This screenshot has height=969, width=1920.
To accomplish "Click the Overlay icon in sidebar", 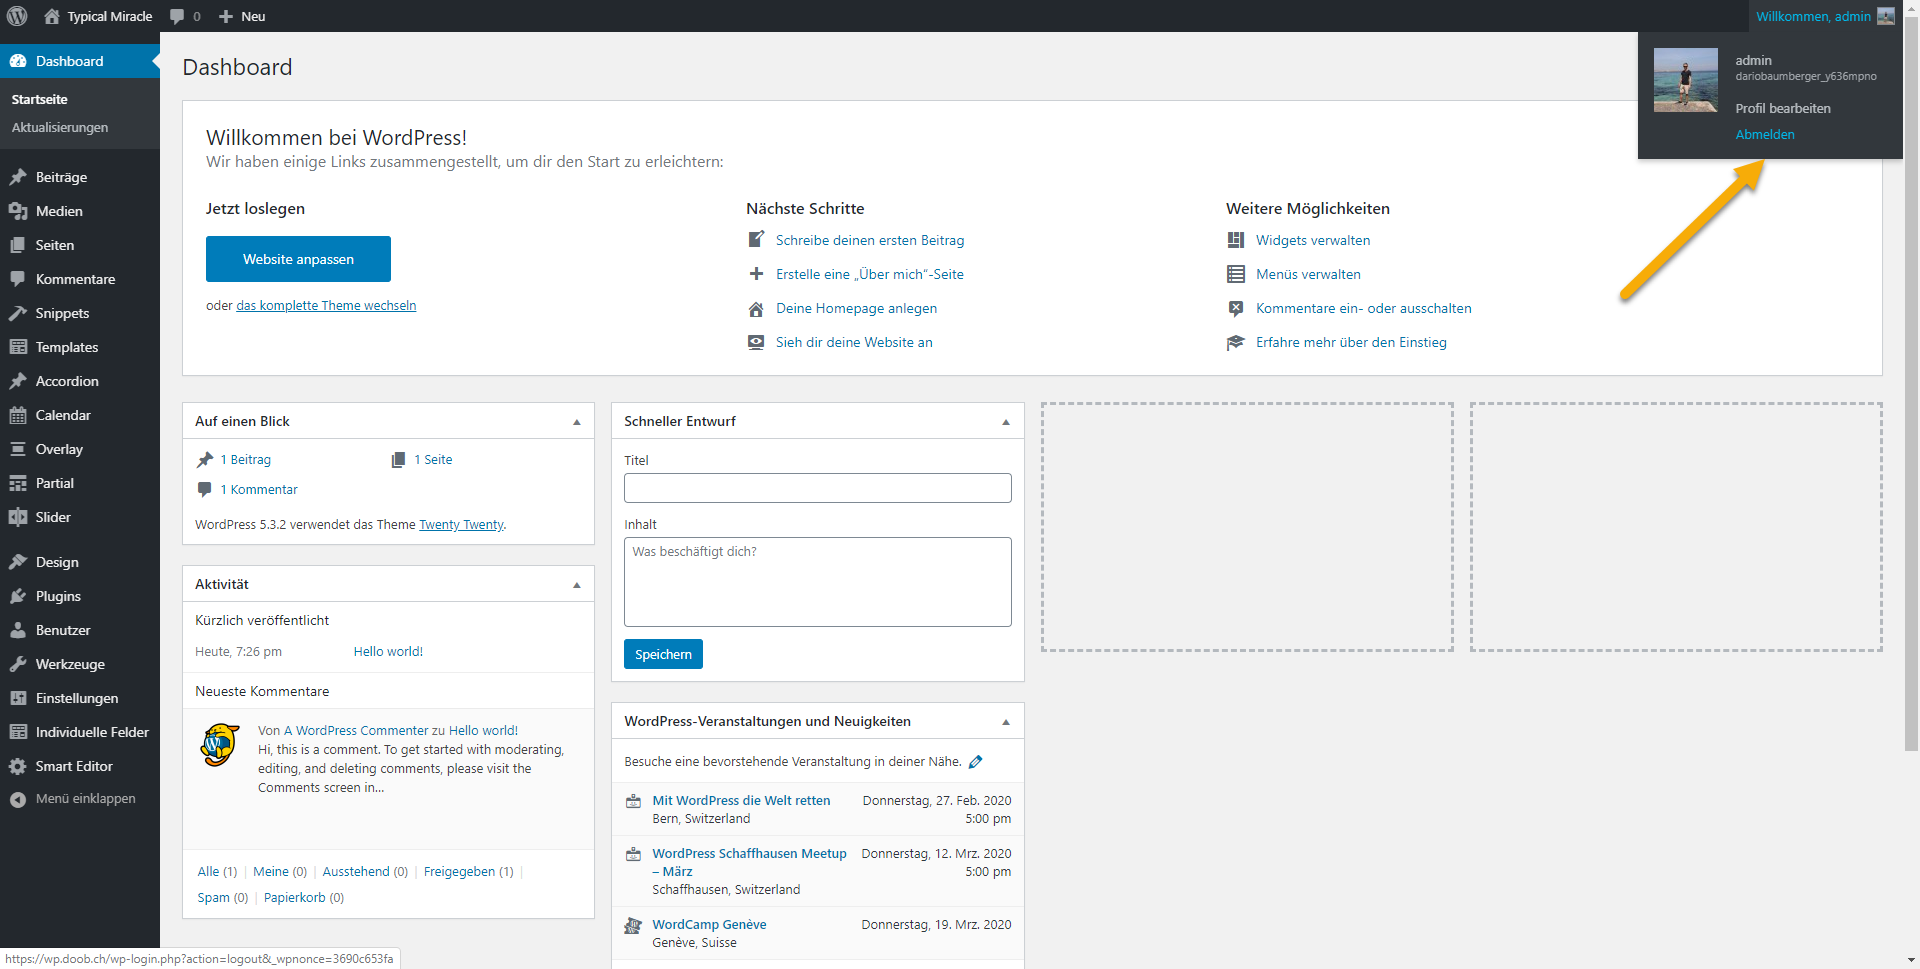I will [x=18, y=449].
